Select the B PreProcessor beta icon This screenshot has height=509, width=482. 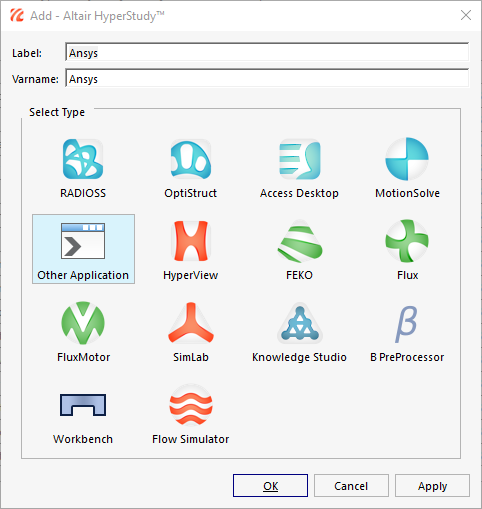407,323
